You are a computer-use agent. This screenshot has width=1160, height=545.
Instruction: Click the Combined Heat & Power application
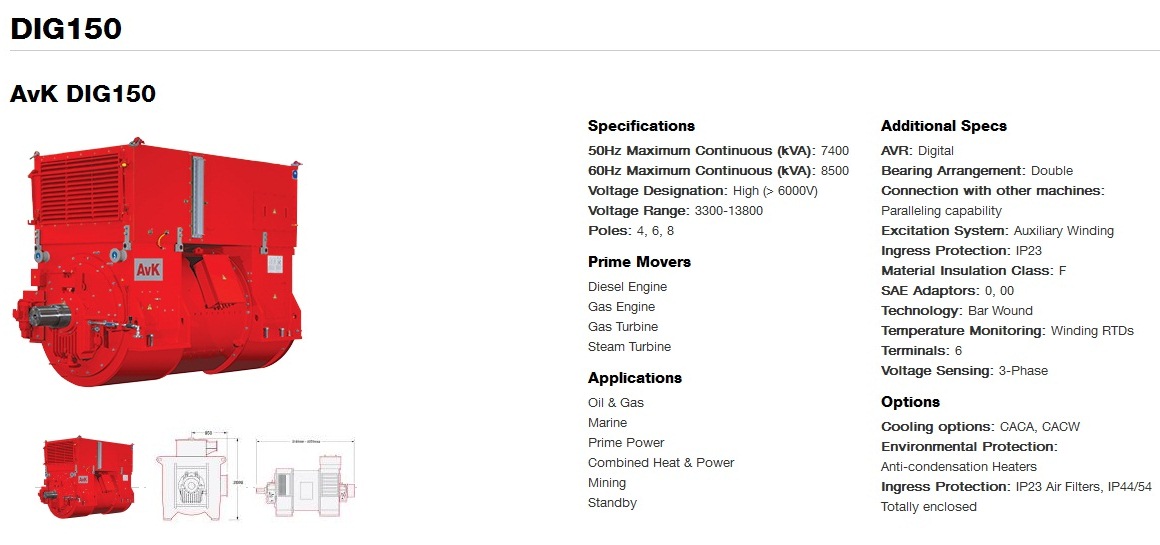tap(661, 463)
